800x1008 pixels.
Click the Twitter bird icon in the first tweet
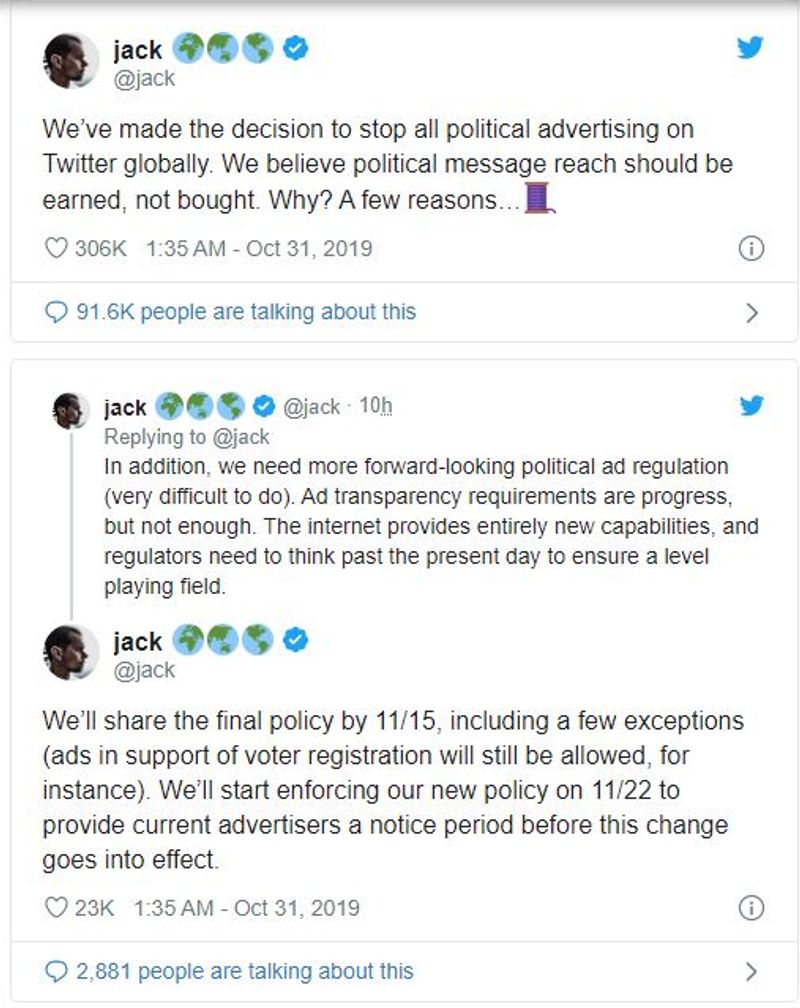pos(751,47)
